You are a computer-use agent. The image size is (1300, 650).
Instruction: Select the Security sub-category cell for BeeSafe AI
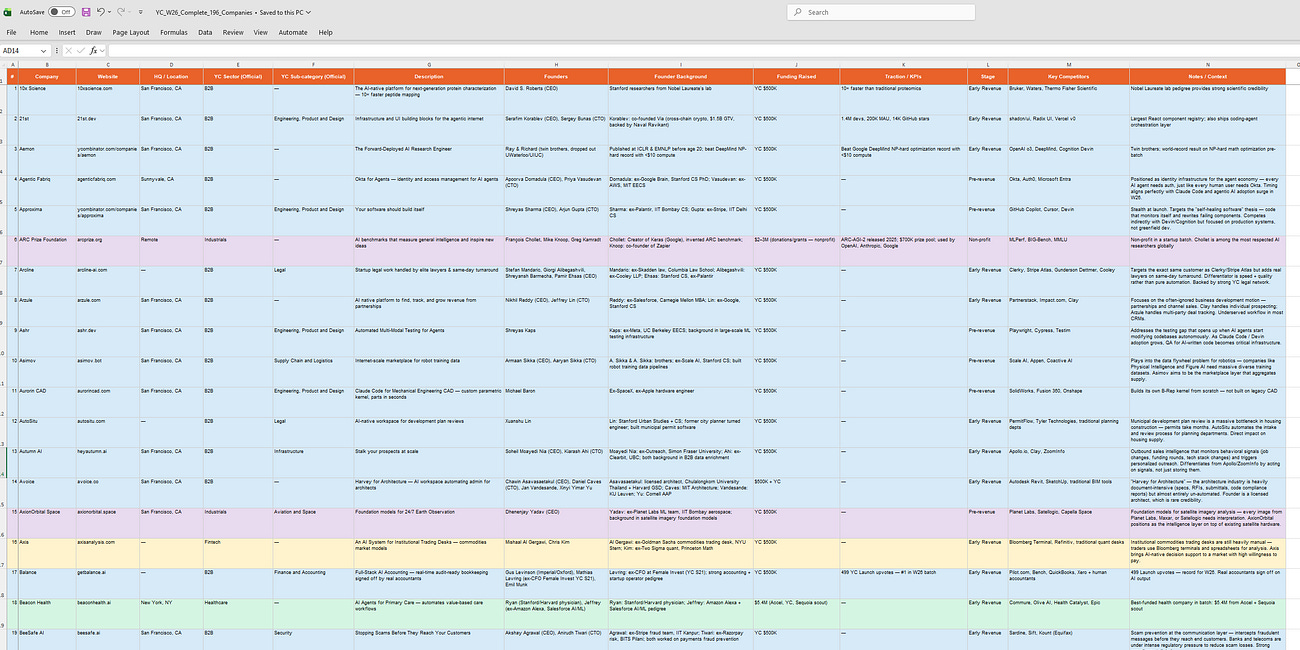313,639
